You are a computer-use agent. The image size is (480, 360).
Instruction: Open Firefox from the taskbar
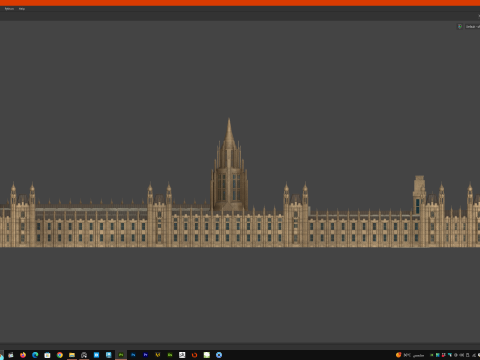pyautogui.click(x=23, y=355)
